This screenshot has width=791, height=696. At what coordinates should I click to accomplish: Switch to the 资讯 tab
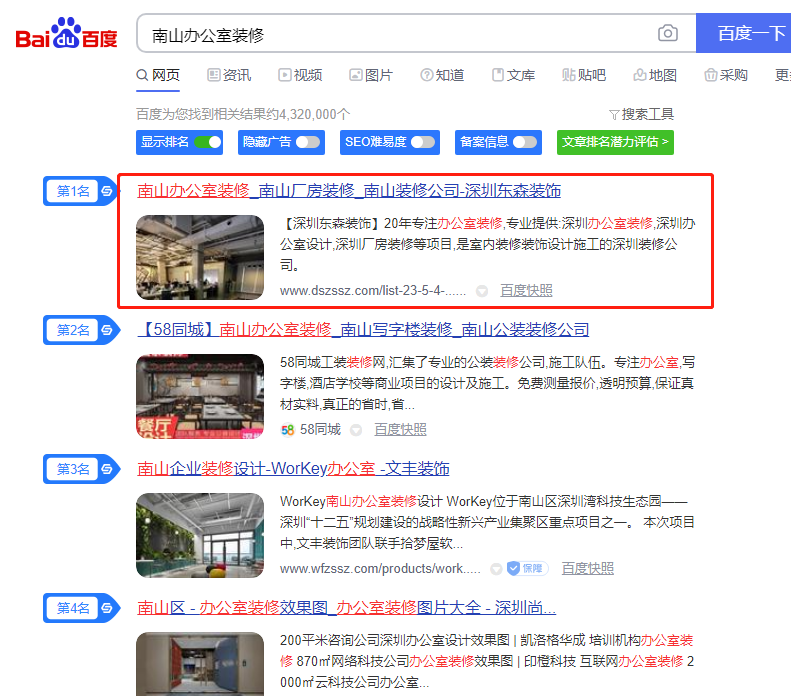click(x=229, y=76)
